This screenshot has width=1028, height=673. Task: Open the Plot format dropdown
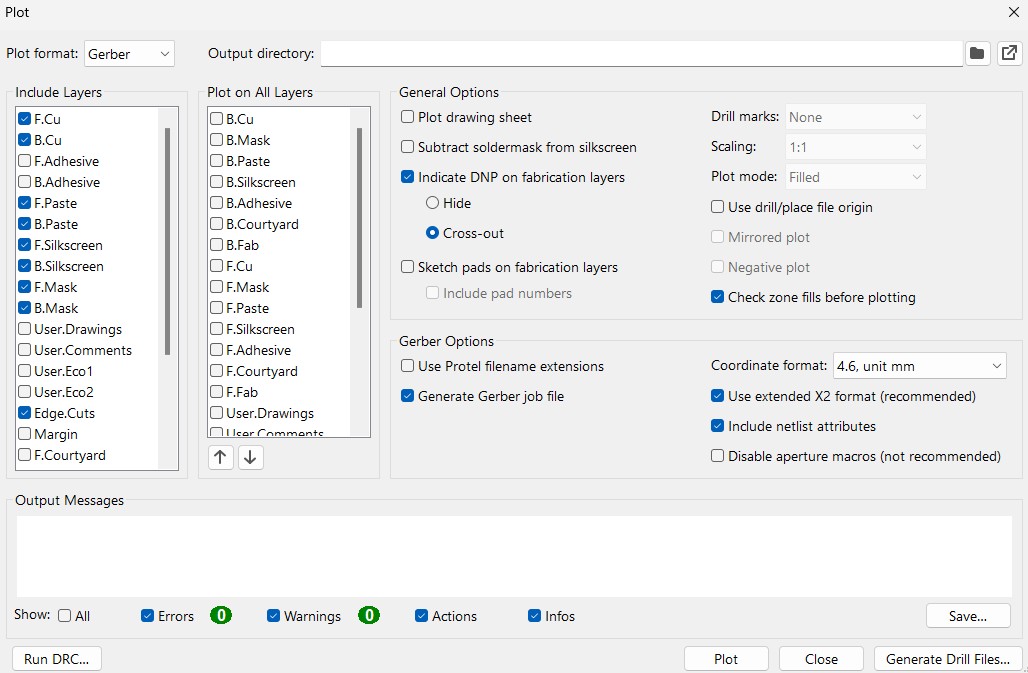[x=130, y=53]
